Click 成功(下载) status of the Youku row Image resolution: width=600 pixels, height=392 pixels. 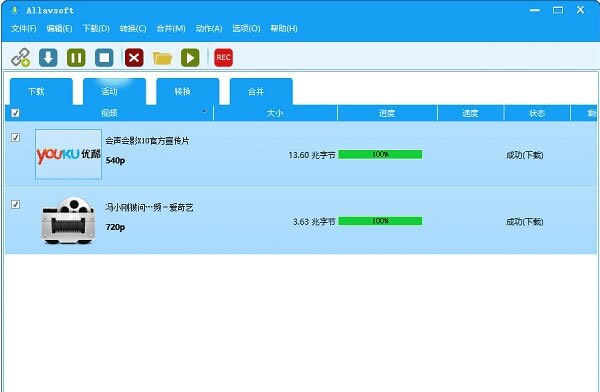coord(525,155)
